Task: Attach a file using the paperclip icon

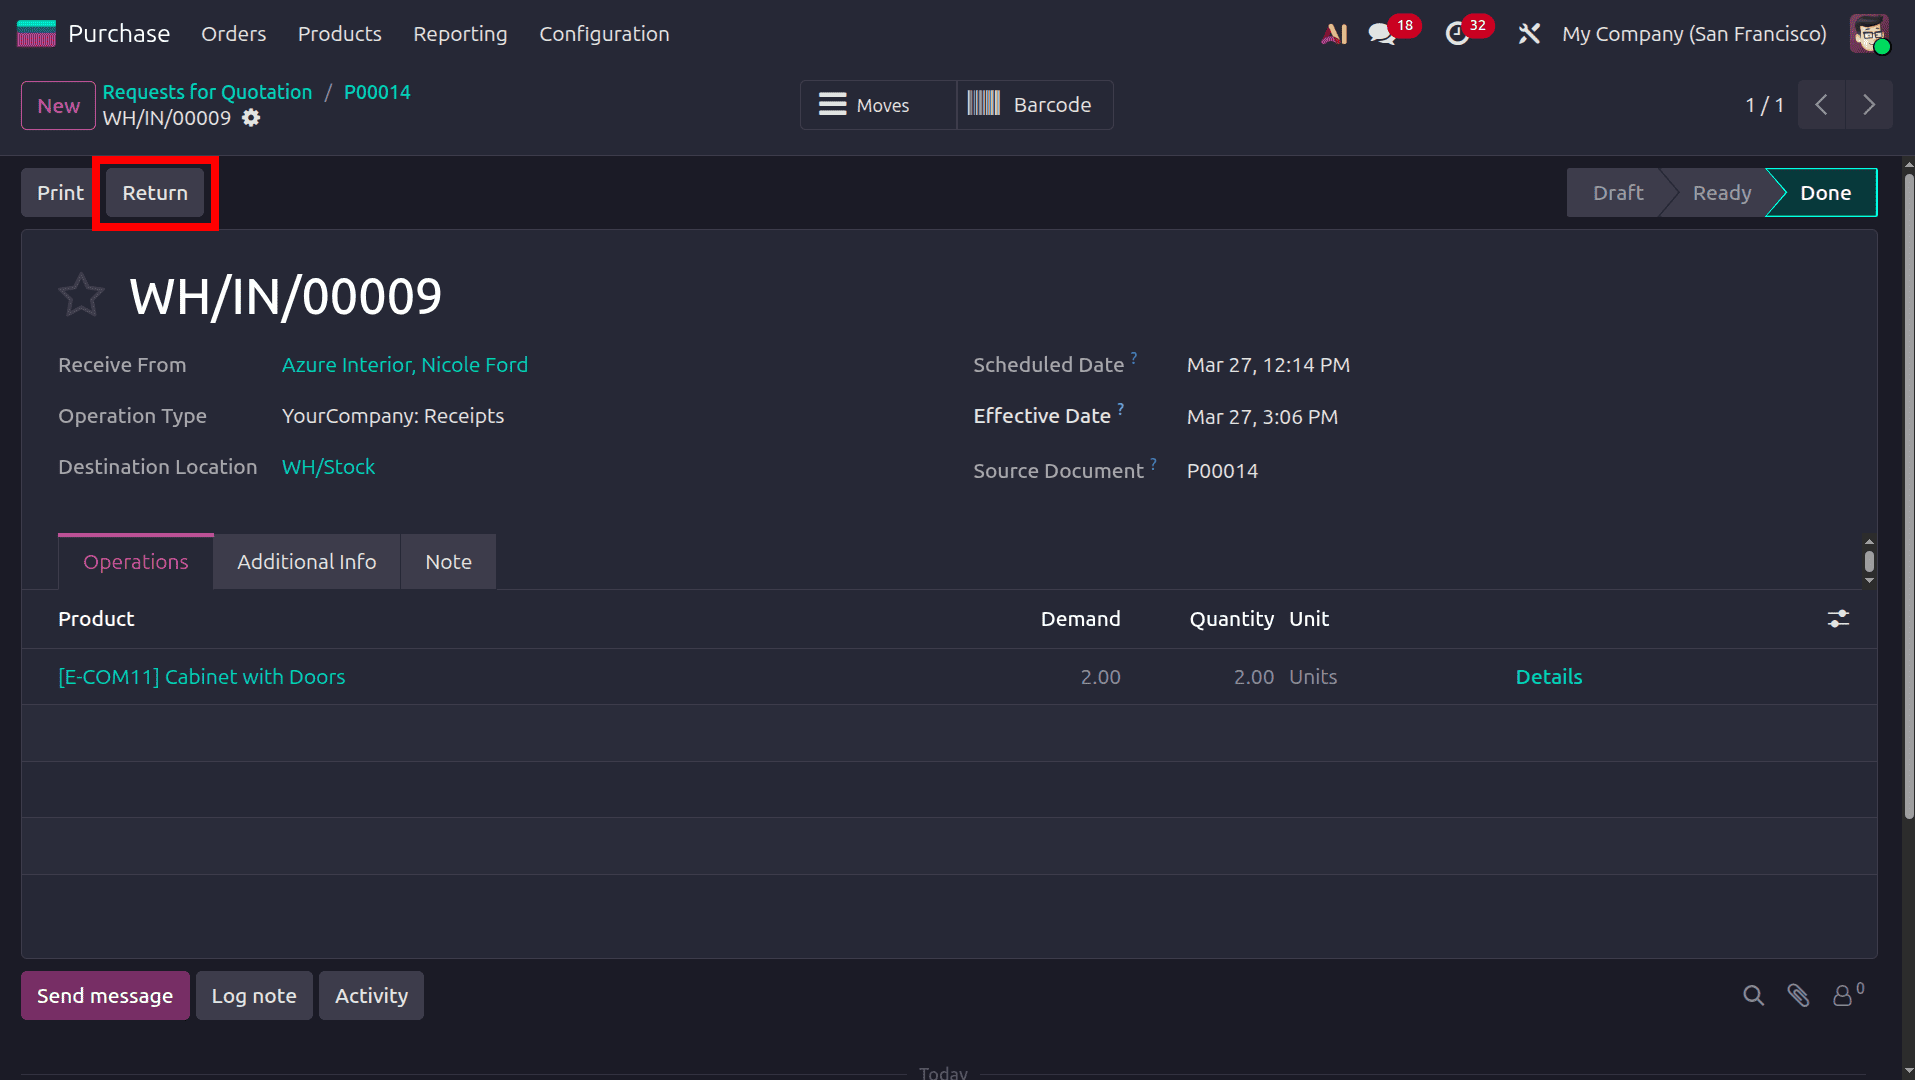Action: tap(1798, 995)
